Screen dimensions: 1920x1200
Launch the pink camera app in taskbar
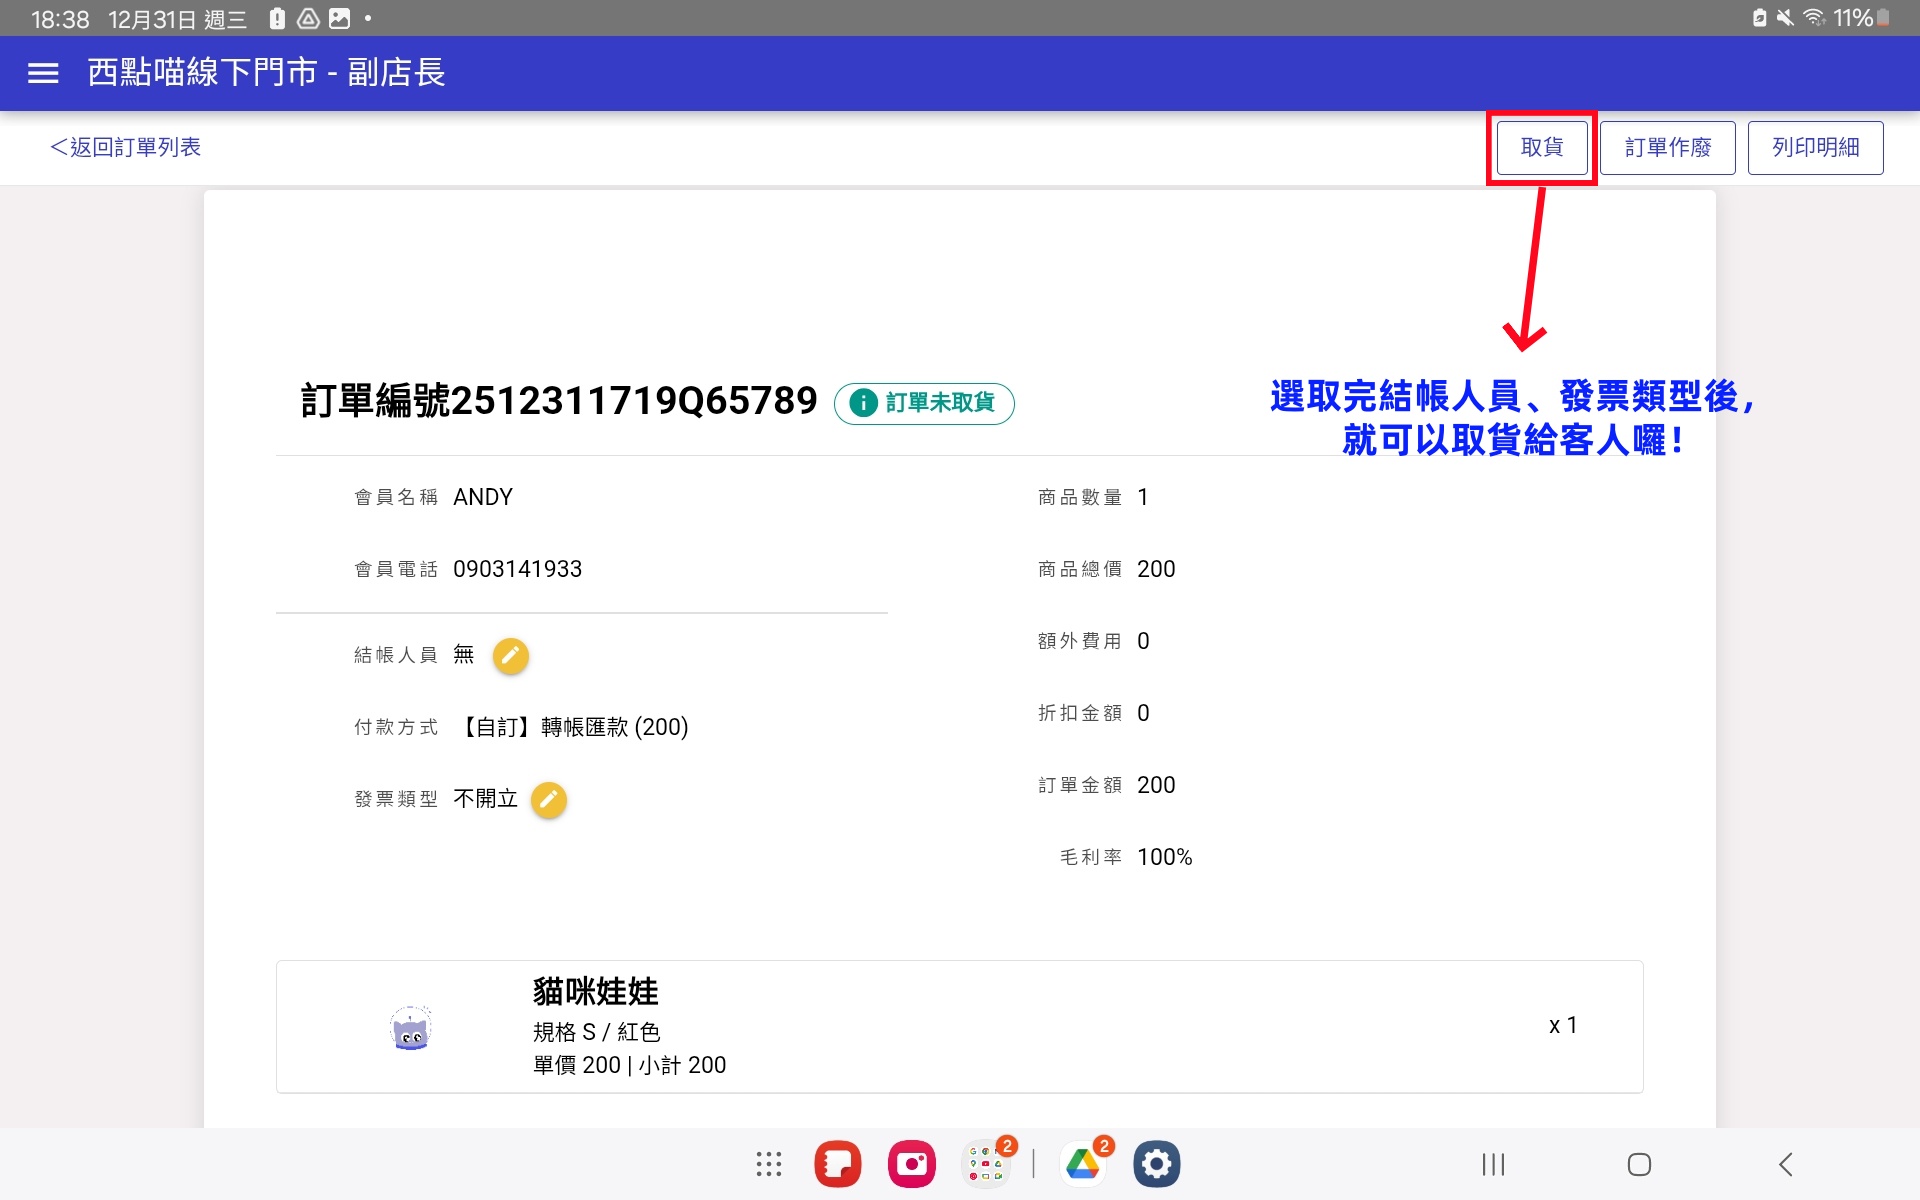pos(911,1164)
